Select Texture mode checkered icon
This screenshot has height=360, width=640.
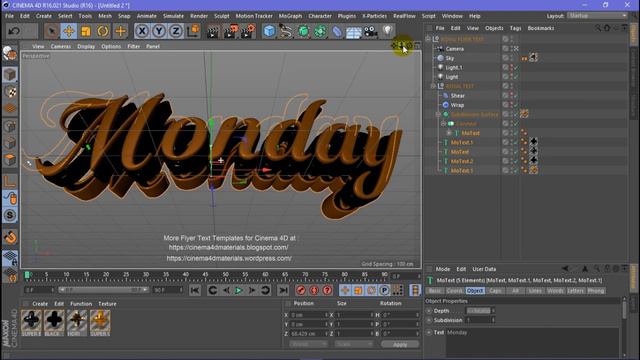[11, 92]
